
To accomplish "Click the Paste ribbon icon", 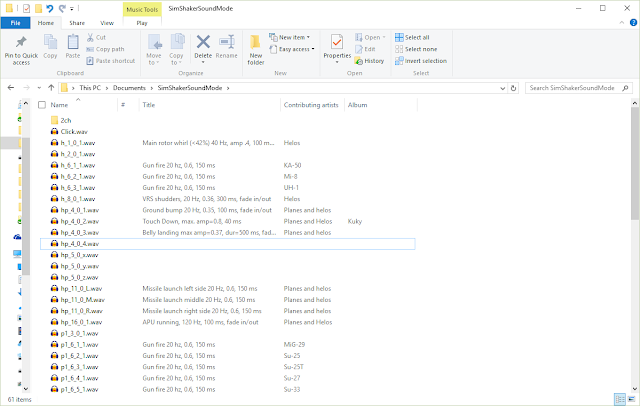I will pyautogui.click(x=73, y=42).
